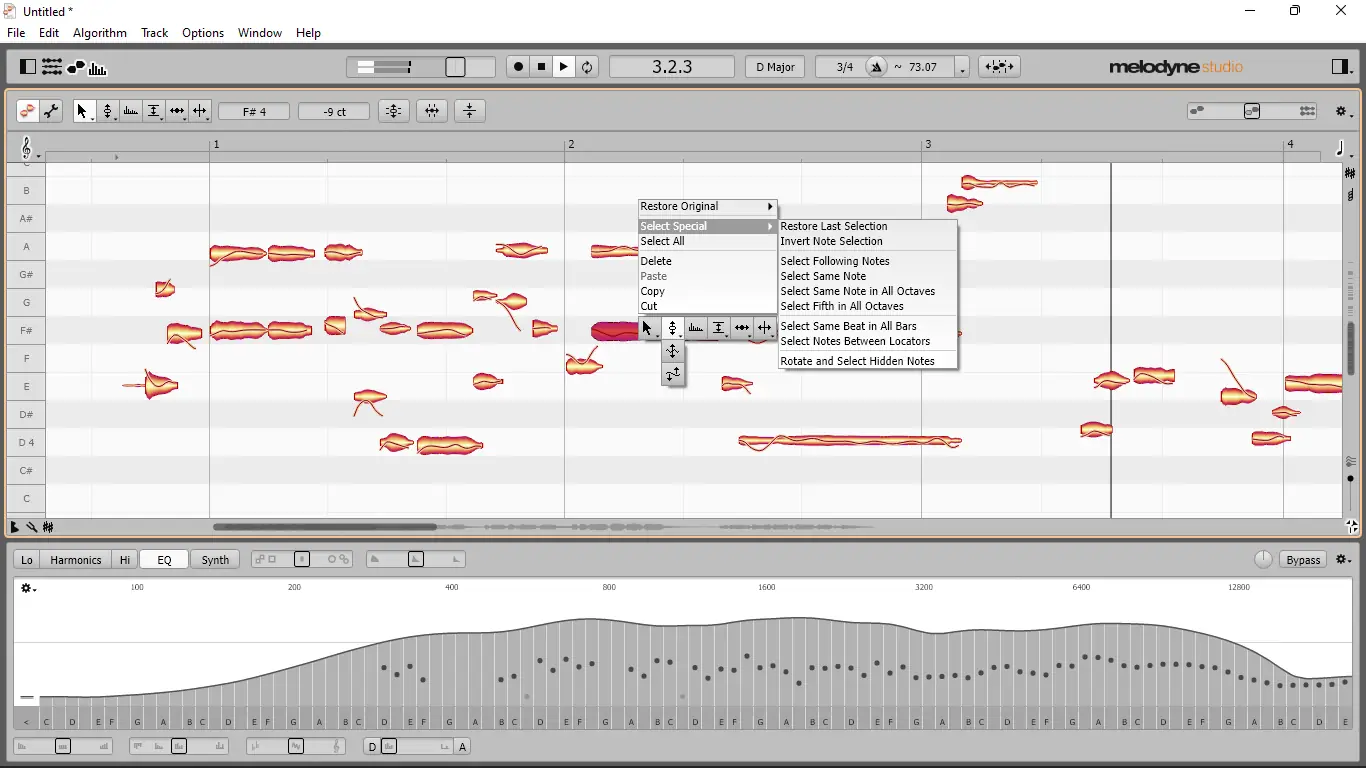Switch to the Synth view

(x=215, y=560)
